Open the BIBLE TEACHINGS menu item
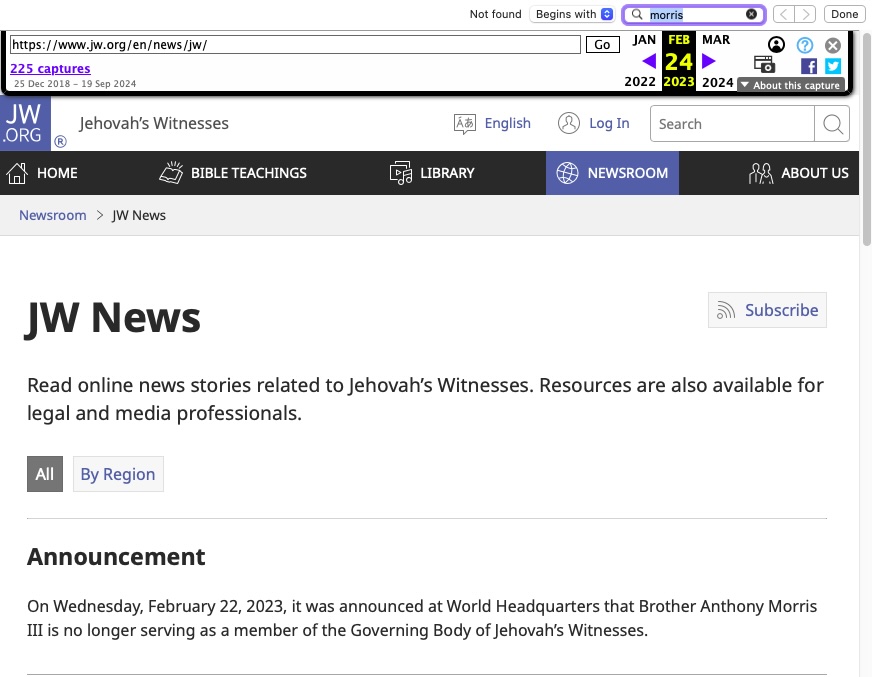 tap(233, 173)
